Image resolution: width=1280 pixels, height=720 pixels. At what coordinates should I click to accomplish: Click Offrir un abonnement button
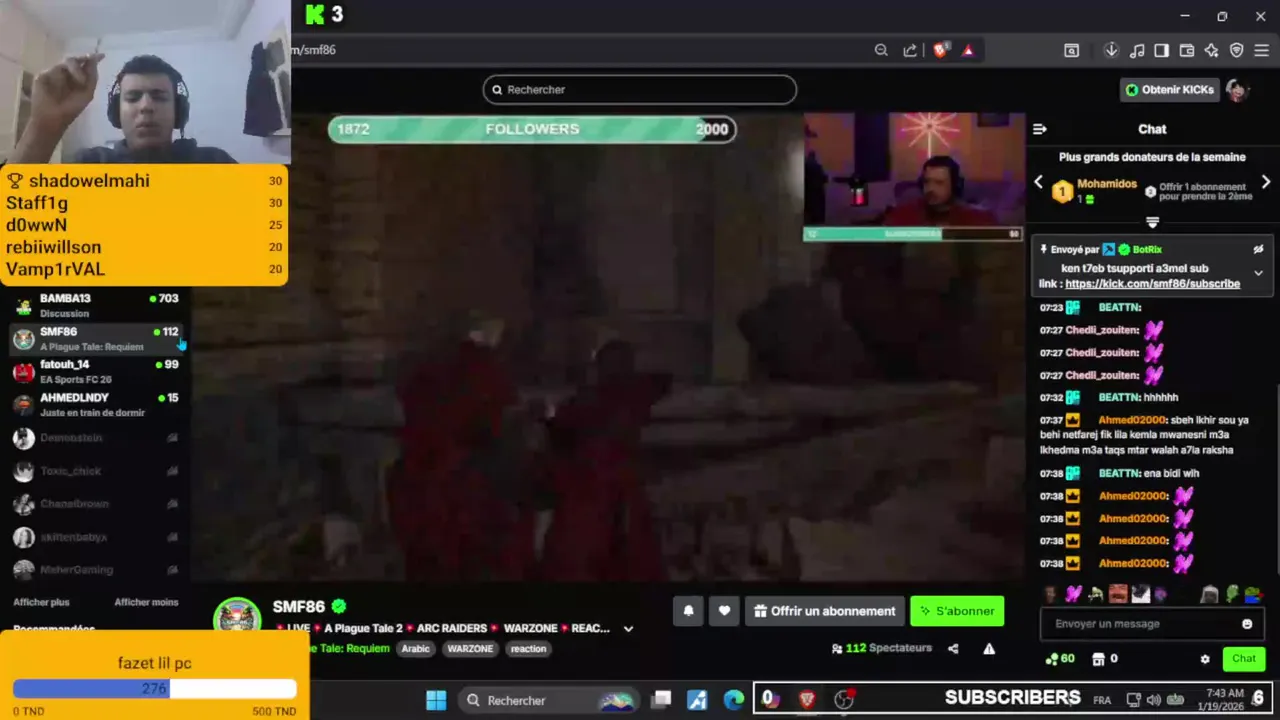[x=825, y=611]
